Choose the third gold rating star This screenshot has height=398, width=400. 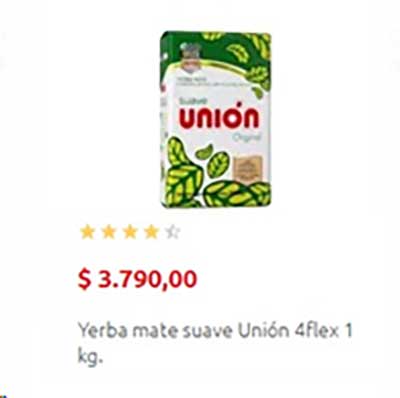click(x=130, y=232)
